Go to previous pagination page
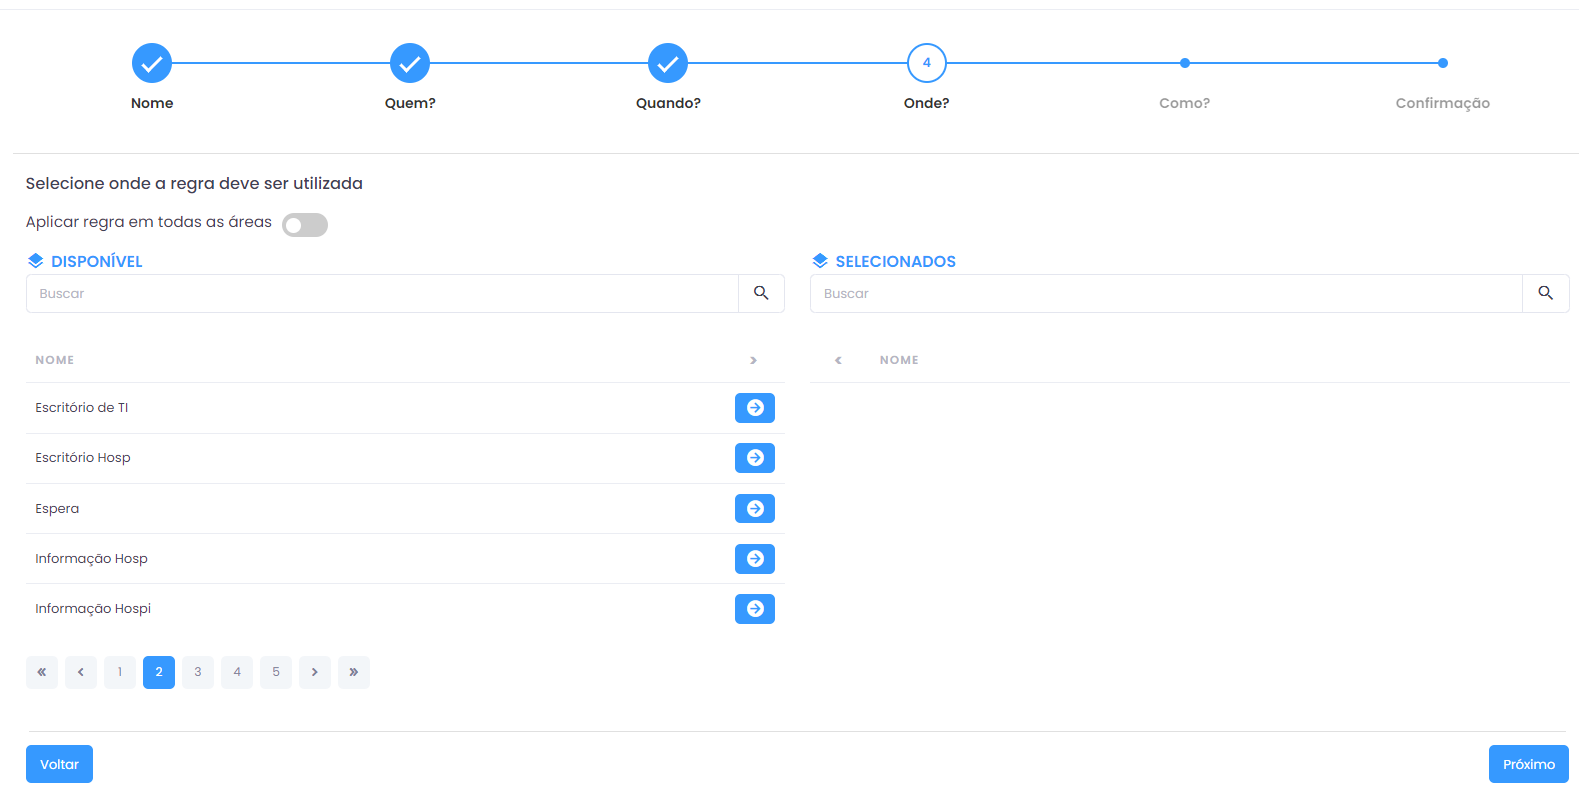This screenshot has width=1579, height=799. coord(81,672)
